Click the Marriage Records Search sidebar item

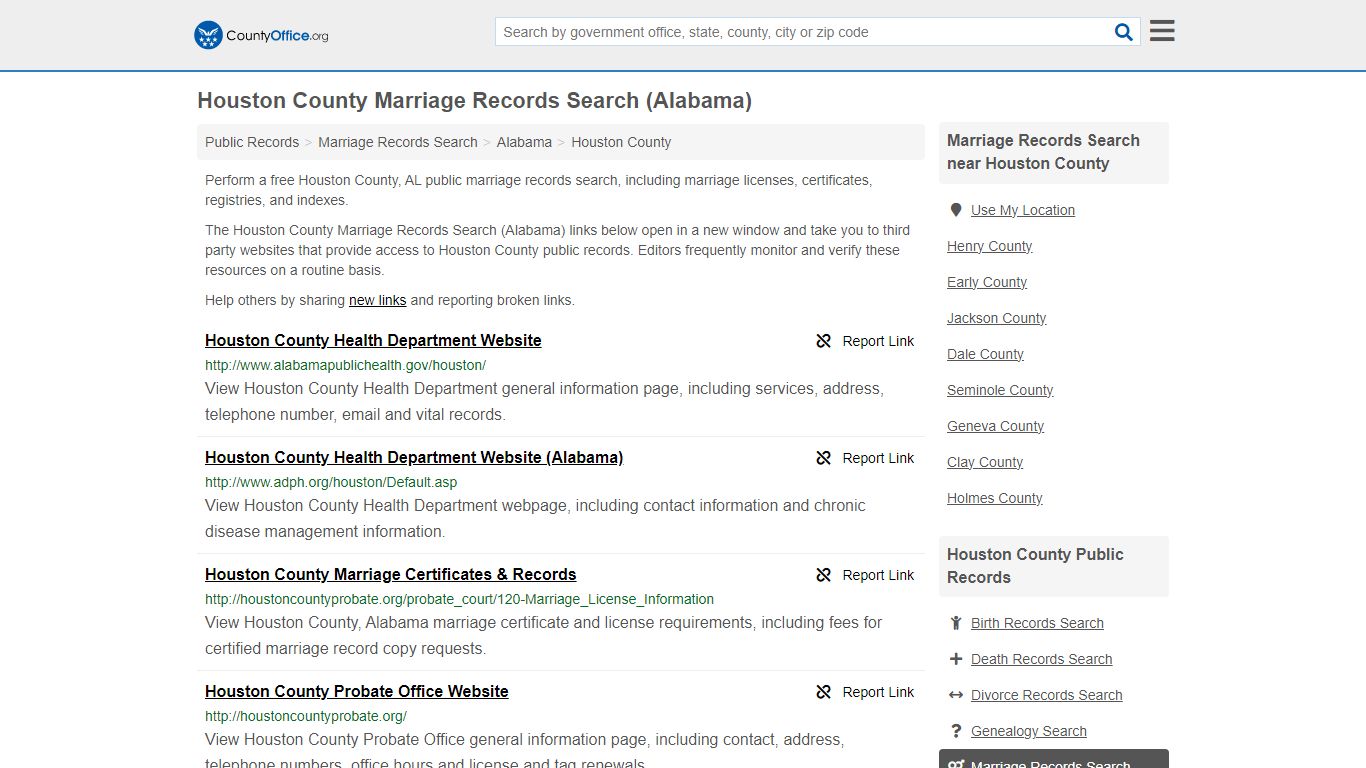(1054, 759)
